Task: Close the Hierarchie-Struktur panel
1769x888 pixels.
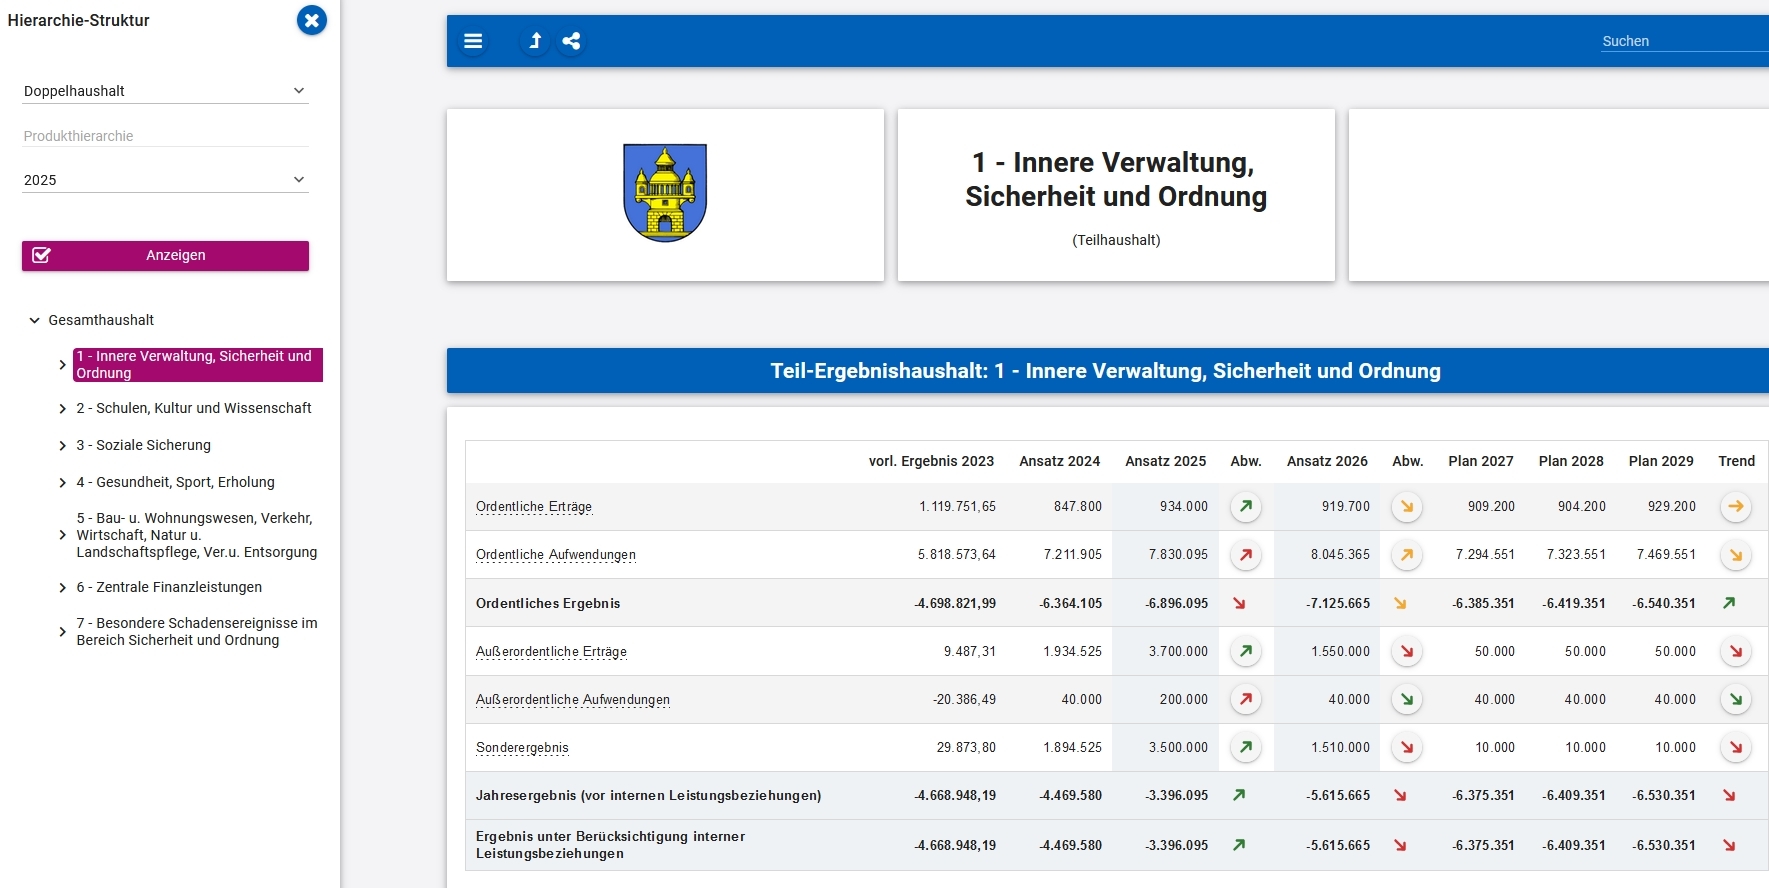Action: [312, 20]
